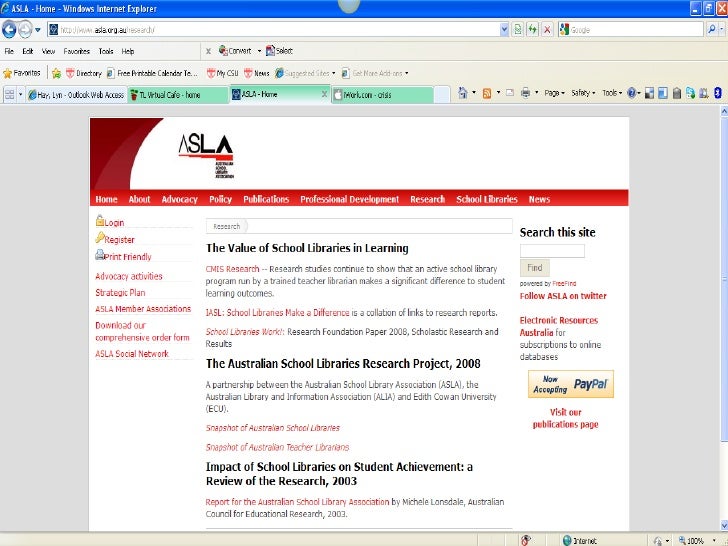Open the Strategic Plan sidebar link
Image resolution: width=728 pixels, height=546 pixels.
pyautogui.click(x=120, y=293)
